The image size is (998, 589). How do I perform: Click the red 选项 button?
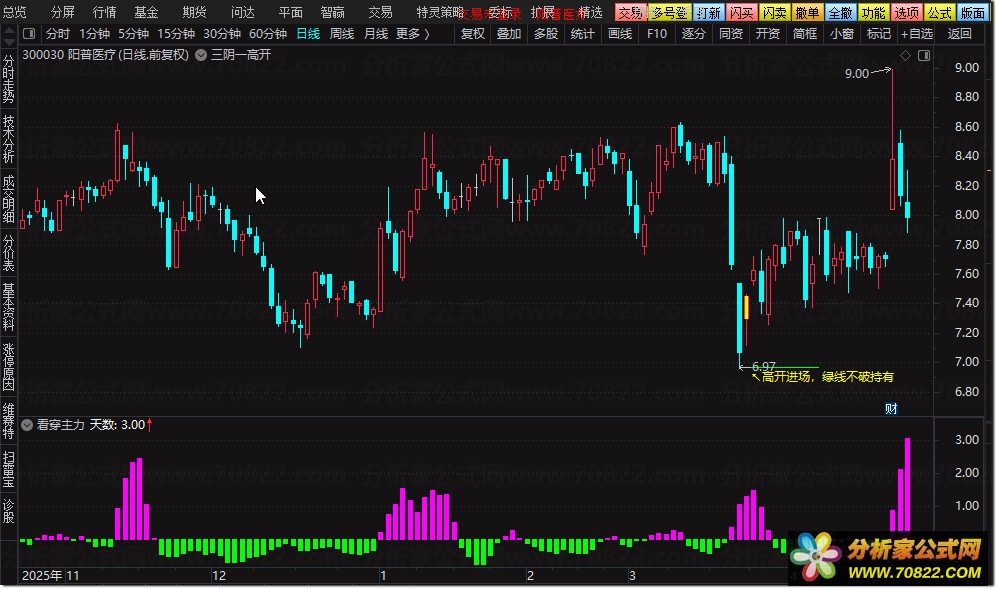point(906,13)
